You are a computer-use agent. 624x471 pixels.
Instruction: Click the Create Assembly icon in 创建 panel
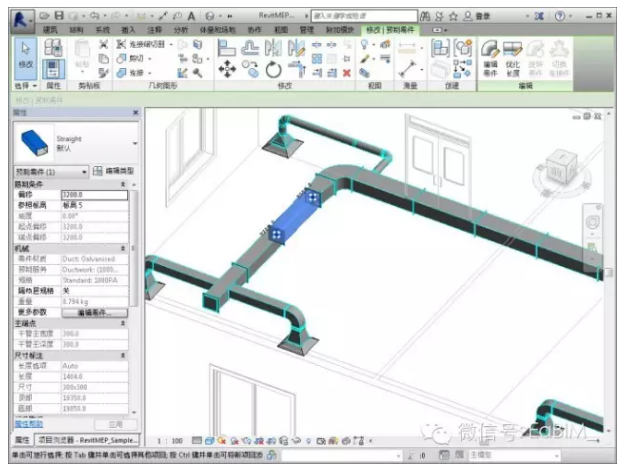[440, 48]
